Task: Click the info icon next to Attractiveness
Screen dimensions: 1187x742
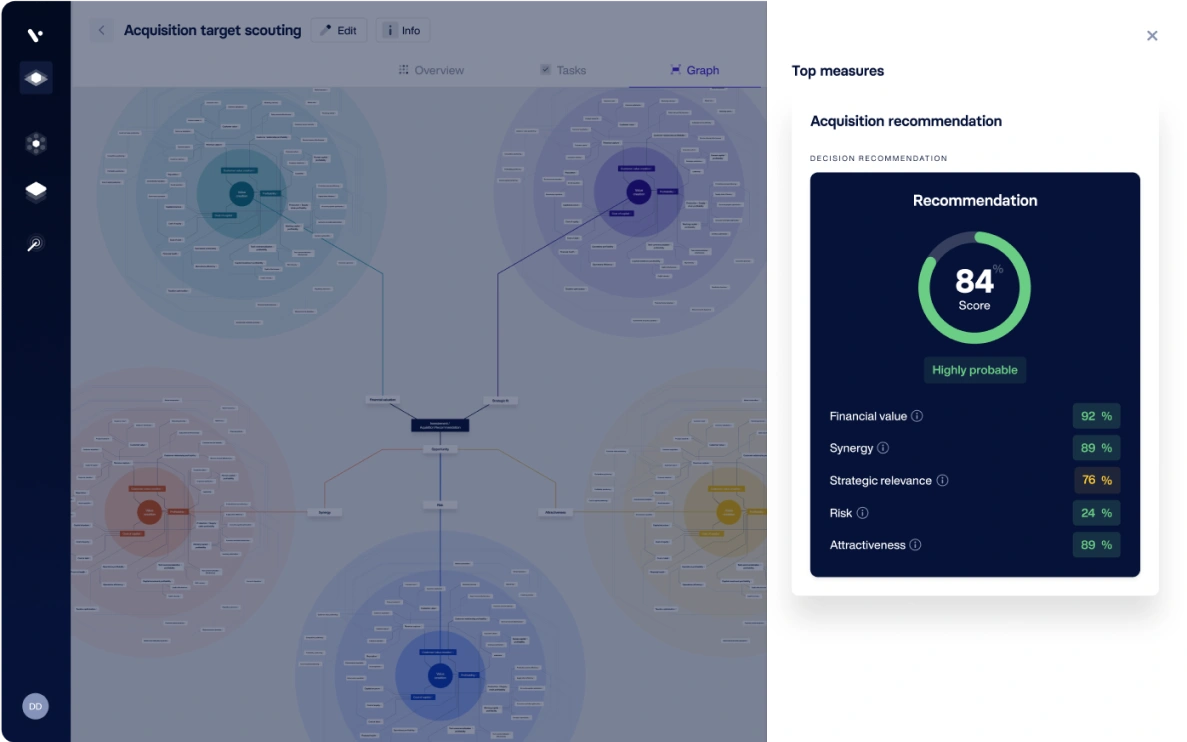Action: click(x=915, y=545)
